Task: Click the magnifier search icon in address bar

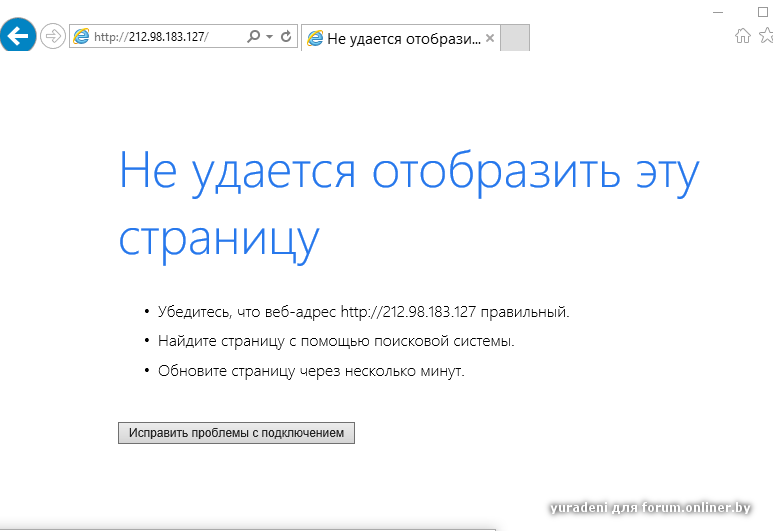Action: 253,37
